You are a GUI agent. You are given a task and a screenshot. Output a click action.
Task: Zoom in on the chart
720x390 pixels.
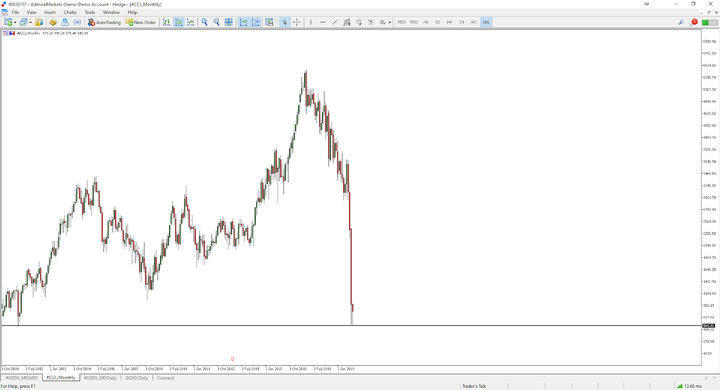click(x=204, y=22)
